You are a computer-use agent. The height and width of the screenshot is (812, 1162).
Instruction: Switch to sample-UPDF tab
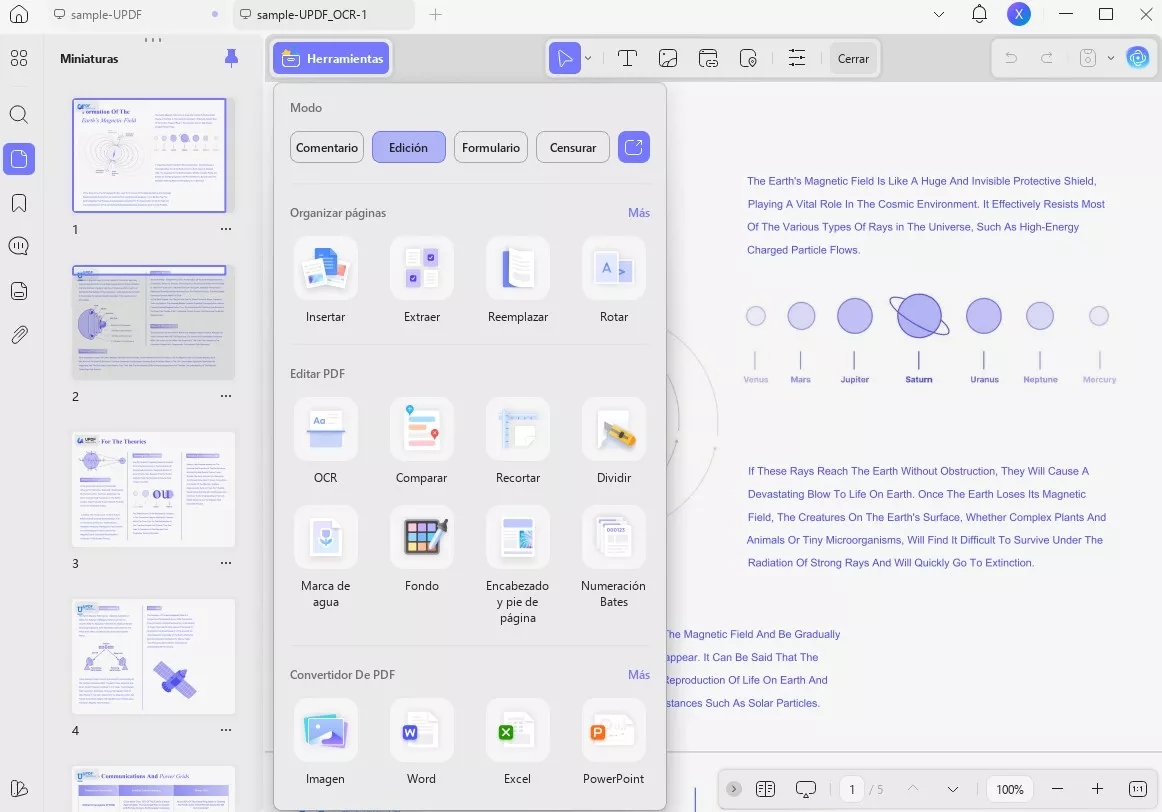(x=136, y=15)
